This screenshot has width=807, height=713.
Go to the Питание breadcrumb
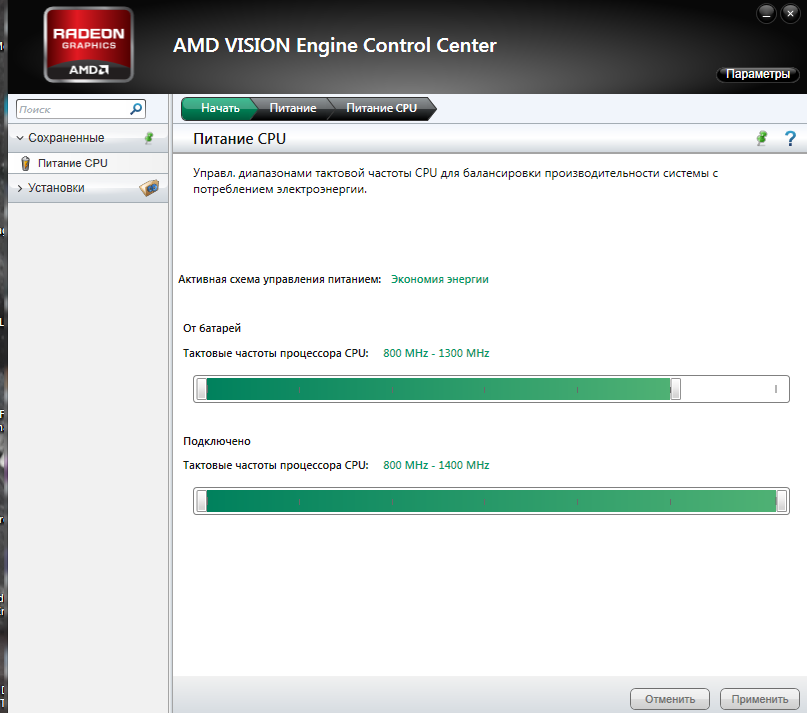(293, 108)
